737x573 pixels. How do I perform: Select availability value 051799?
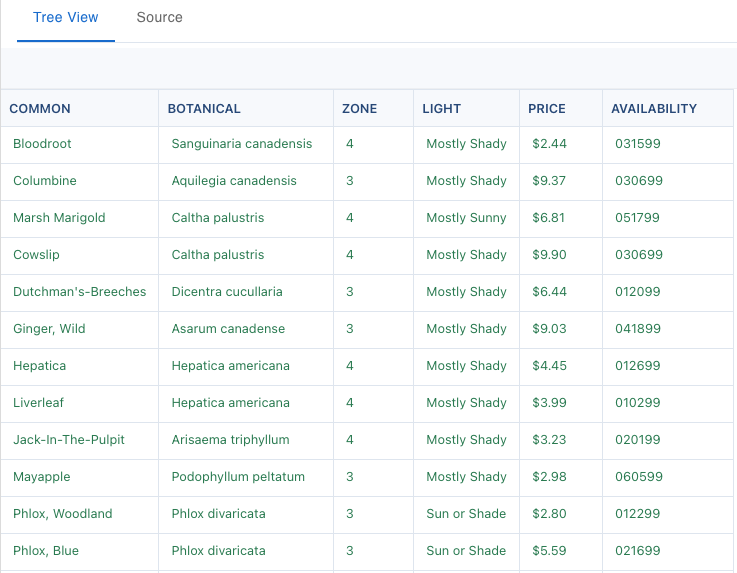pyautogui.click(x=668, y=218)
